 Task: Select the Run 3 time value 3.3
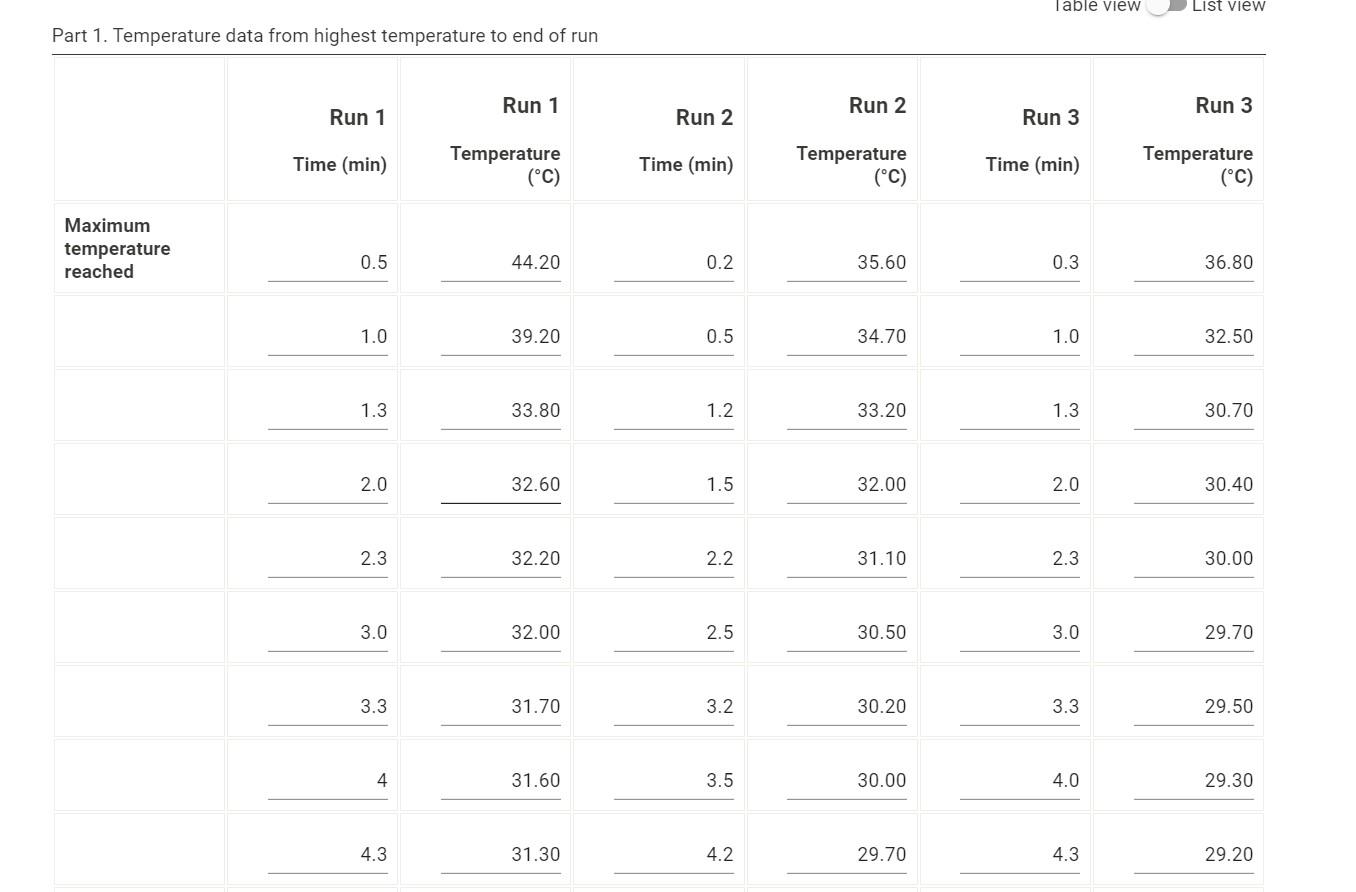[x=1020, y=705]
